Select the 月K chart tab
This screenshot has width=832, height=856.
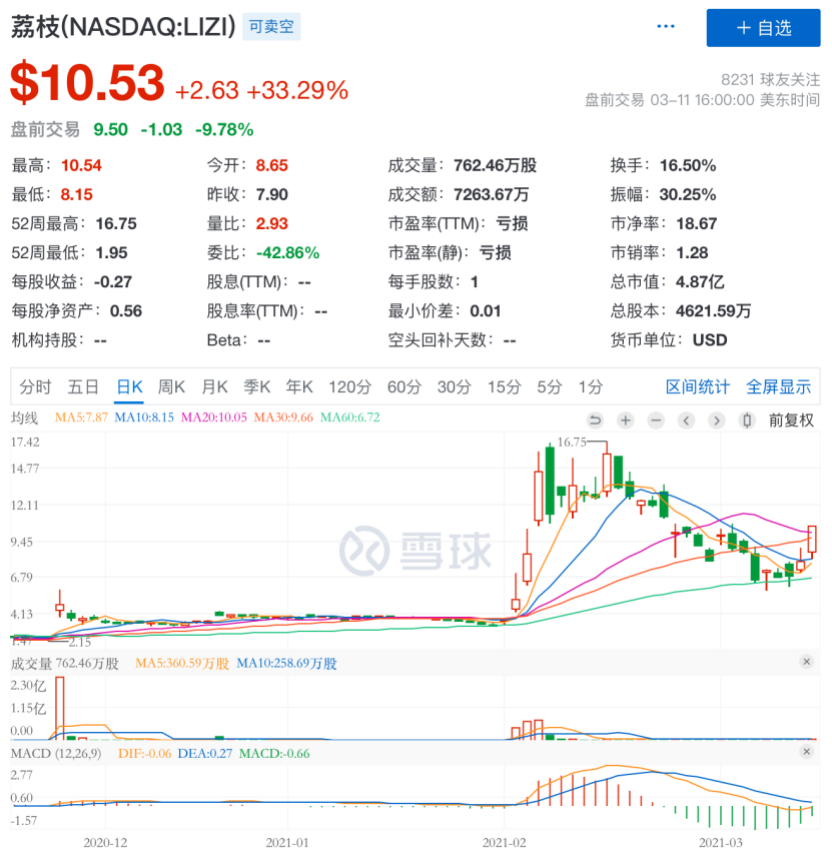click(215, 387)
